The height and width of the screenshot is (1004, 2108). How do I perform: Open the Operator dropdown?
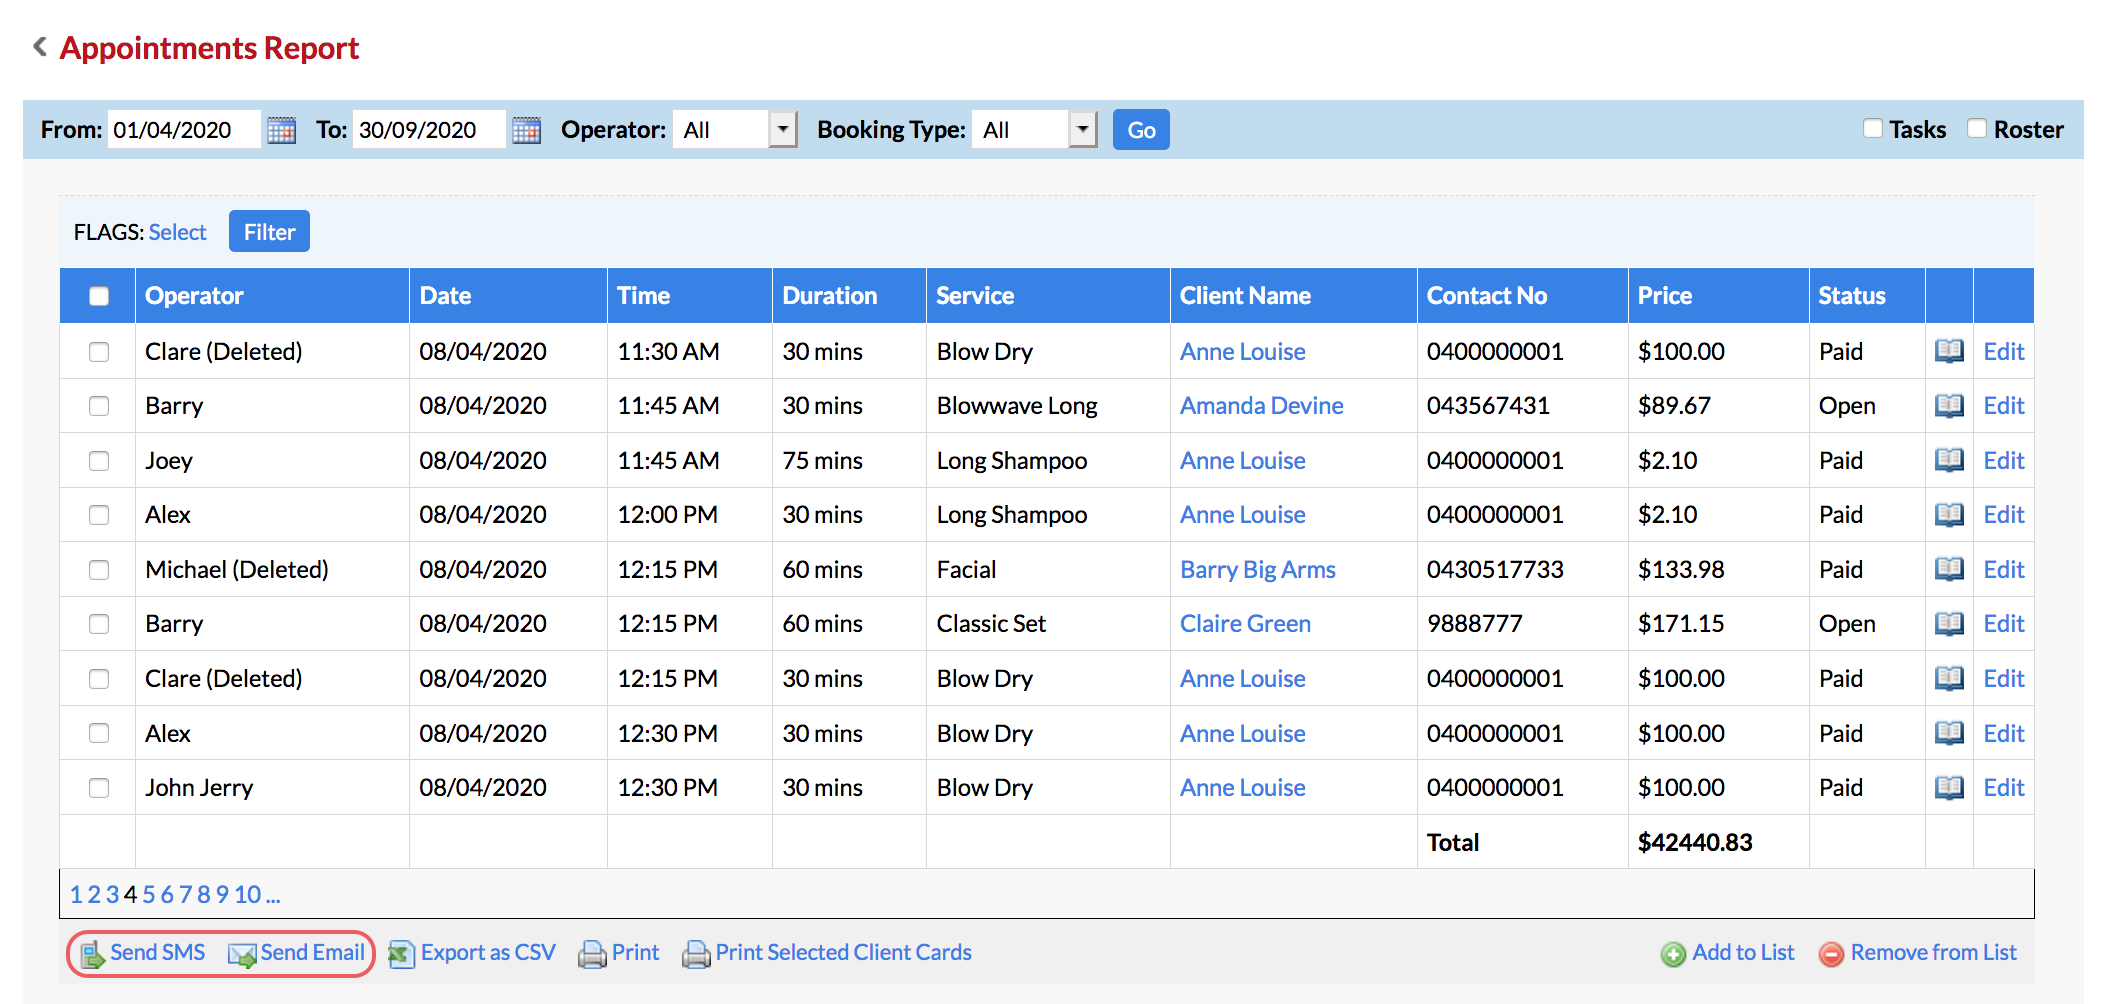point(784,129)
